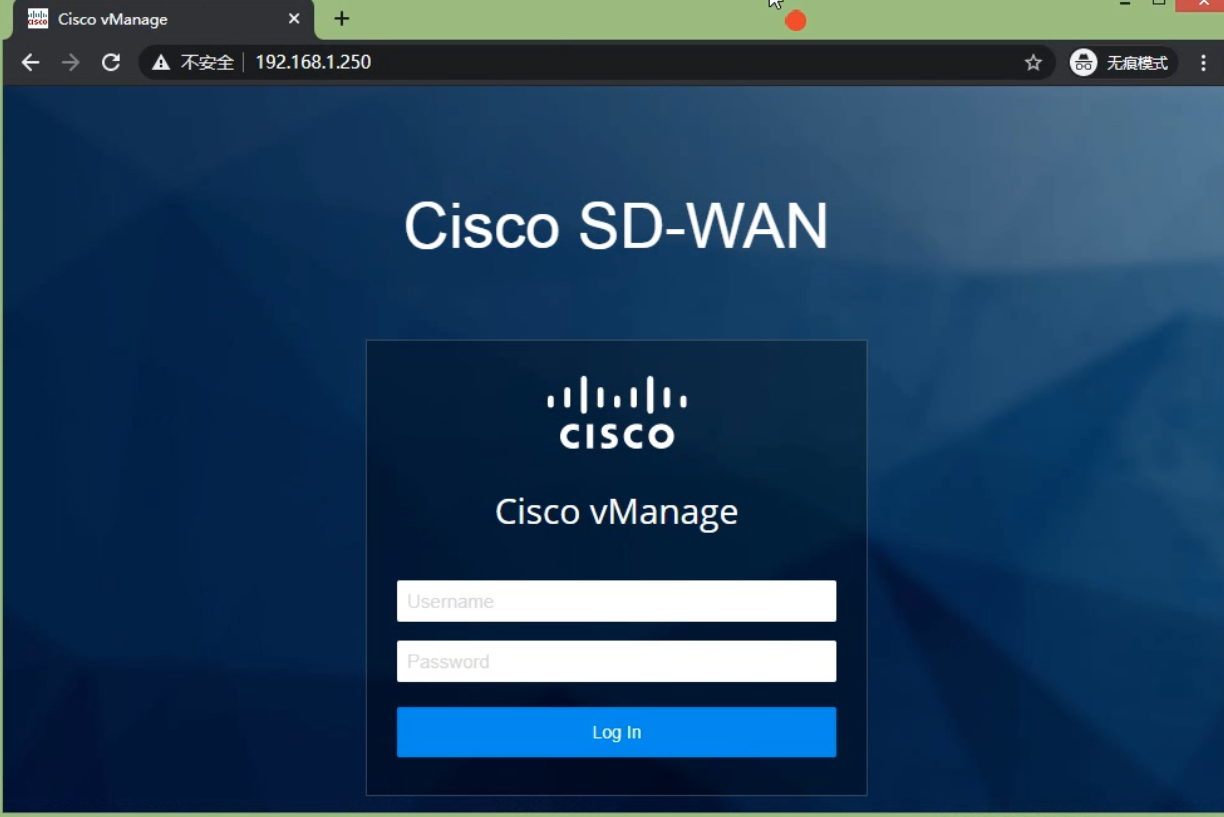Viewport: 1224px width, 817px height.
Task: Open the browser three-dot menu
Action: (x=1203, y=63)
